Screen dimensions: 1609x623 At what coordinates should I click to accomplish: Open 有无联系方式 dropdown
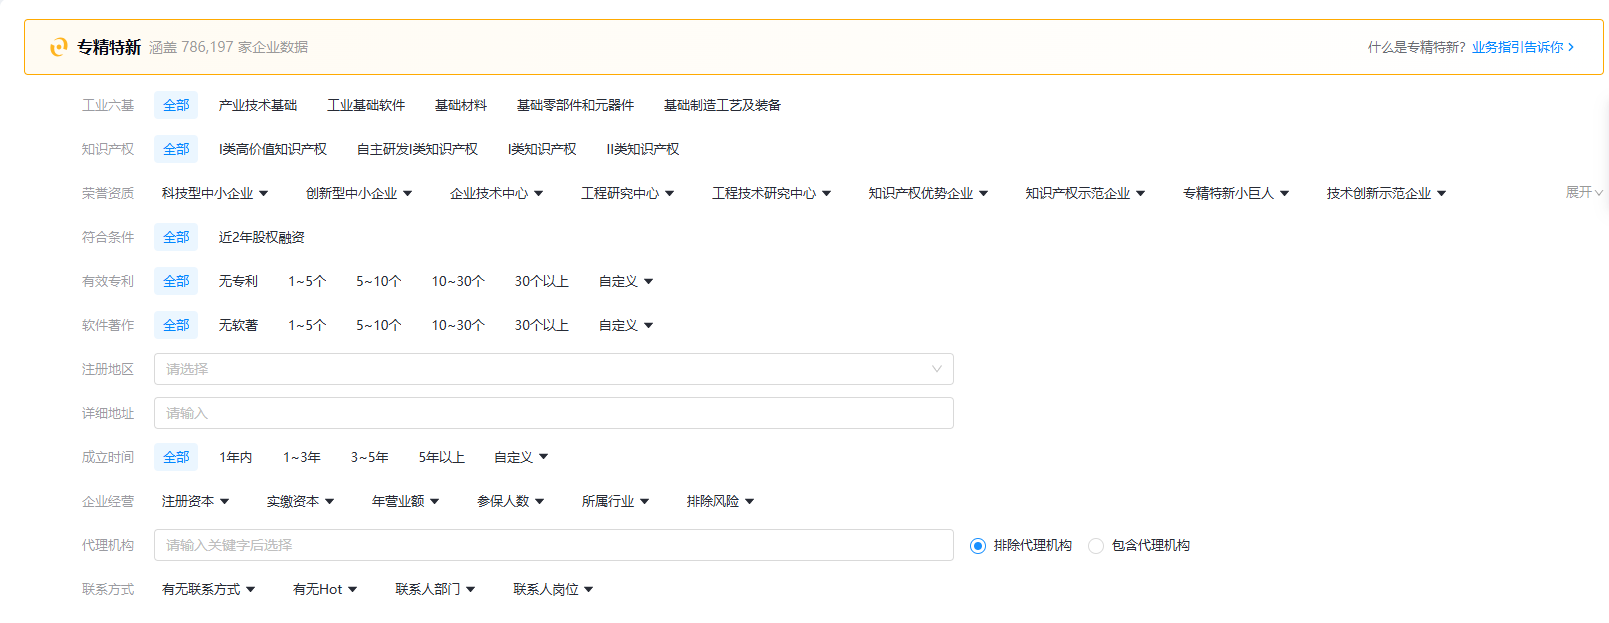209,589
